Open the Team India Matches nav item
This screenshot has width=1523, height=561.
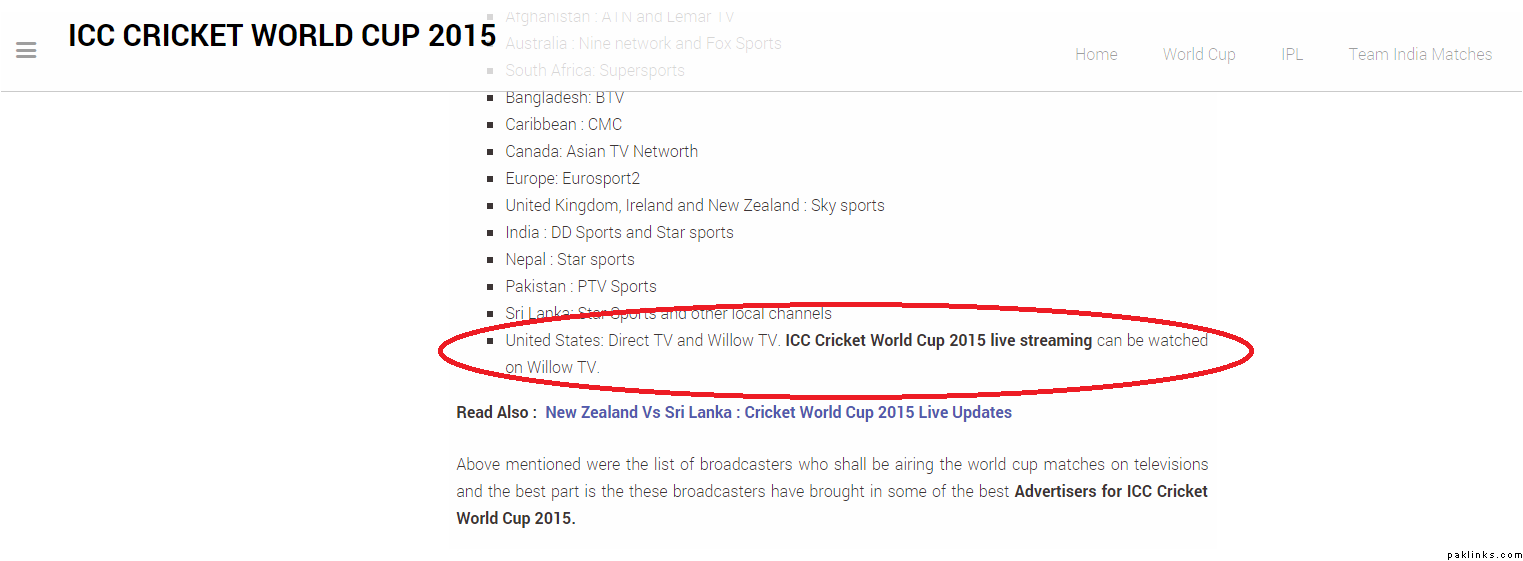1419,55
